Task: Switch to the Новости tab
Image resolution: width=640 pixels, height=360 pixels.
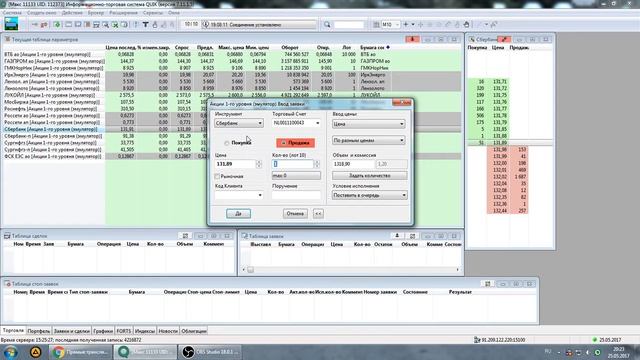Action: pyautogui.click(x=168, y=331)
